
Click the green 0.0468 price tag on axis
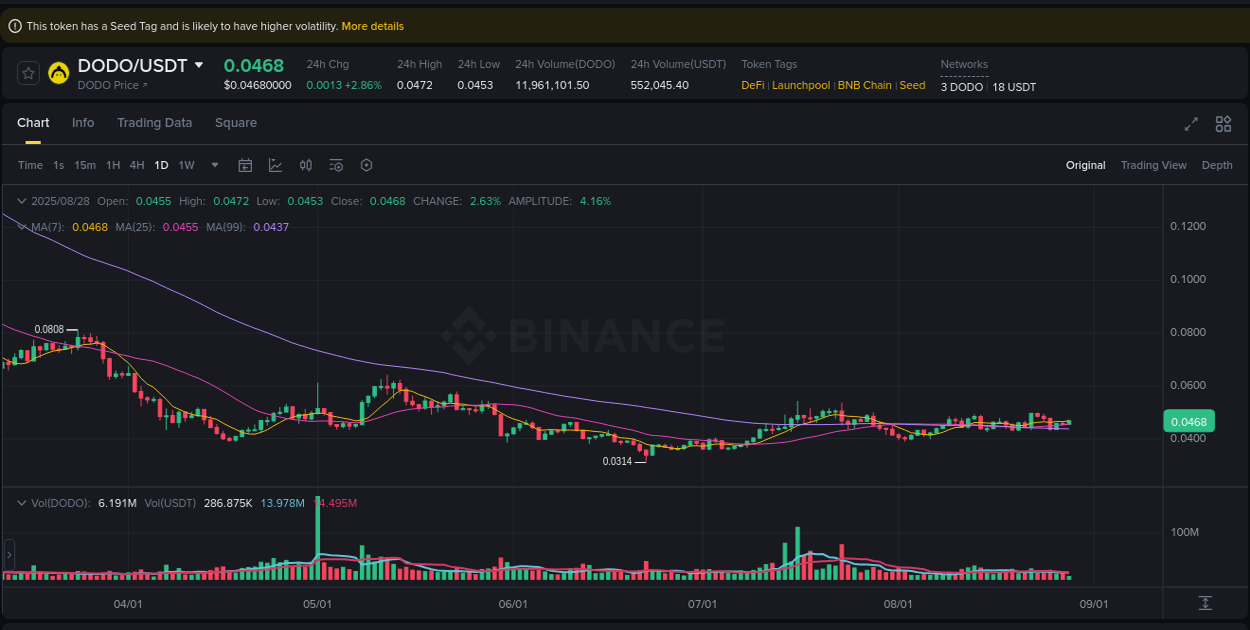(1188, 421)
